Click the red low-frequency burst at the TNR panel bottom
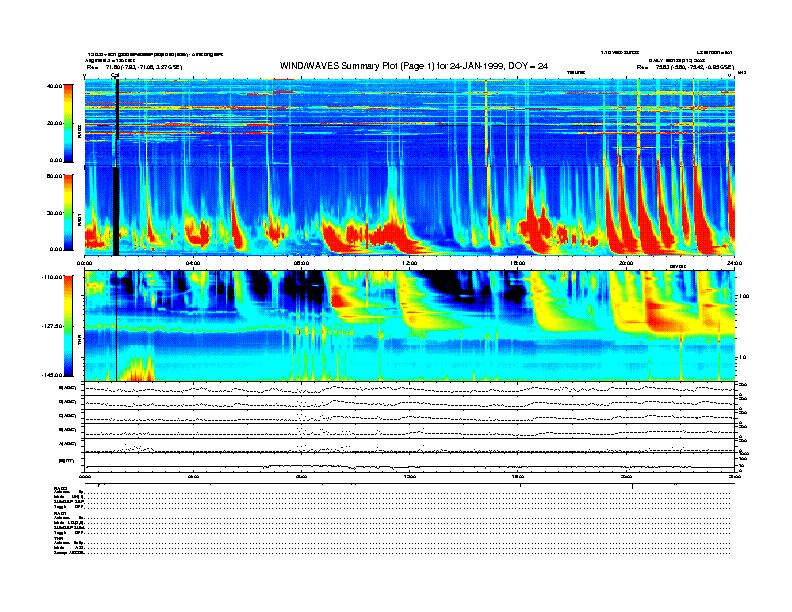792x612 pixels. tap(136, 369)
